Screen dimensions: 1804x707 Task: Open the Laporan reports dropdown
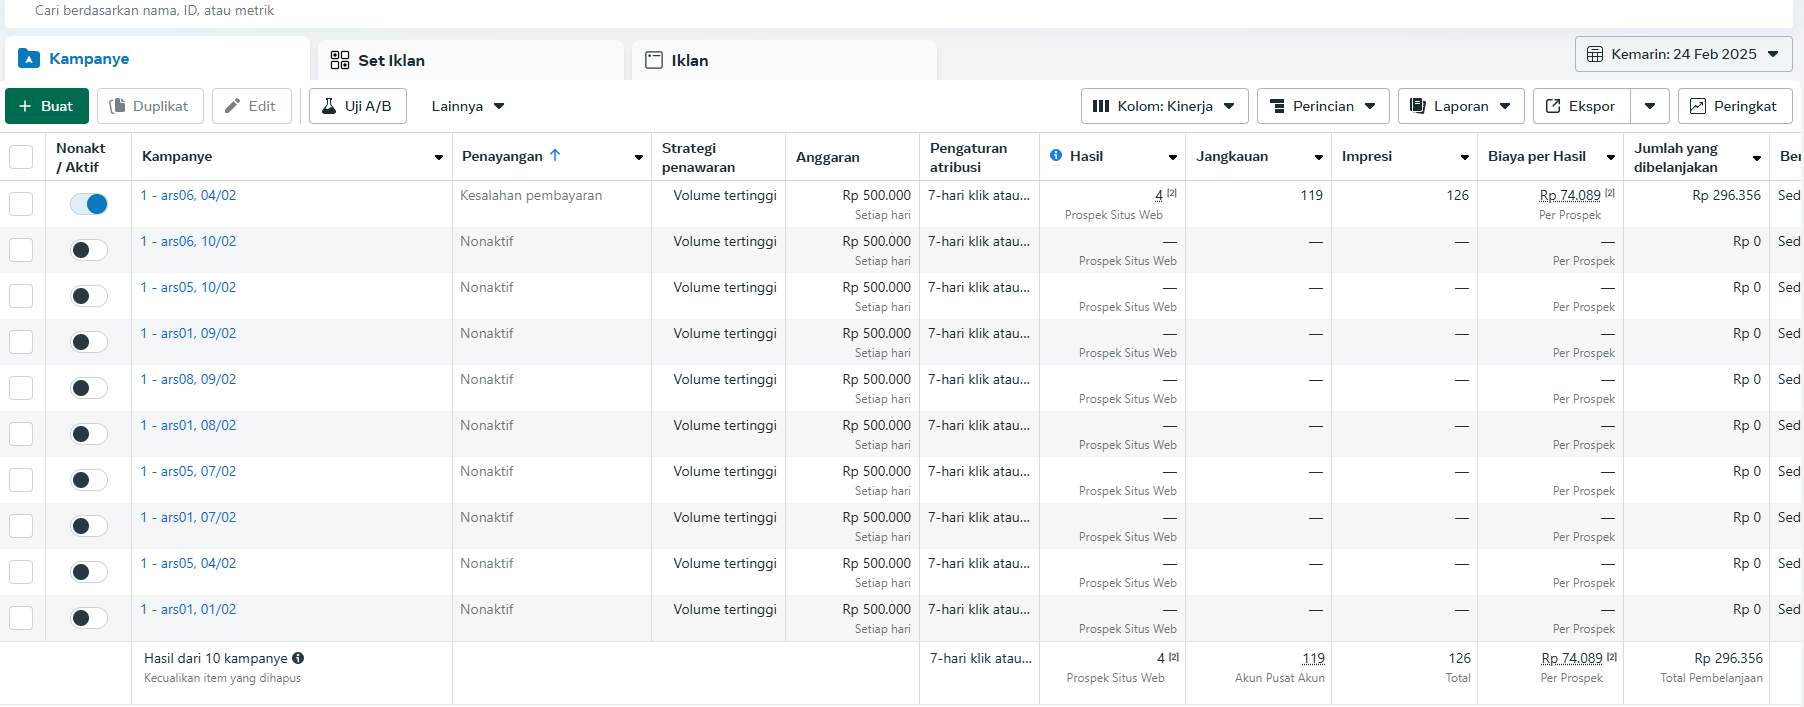pyautogui.click(x=1460, y=106)
